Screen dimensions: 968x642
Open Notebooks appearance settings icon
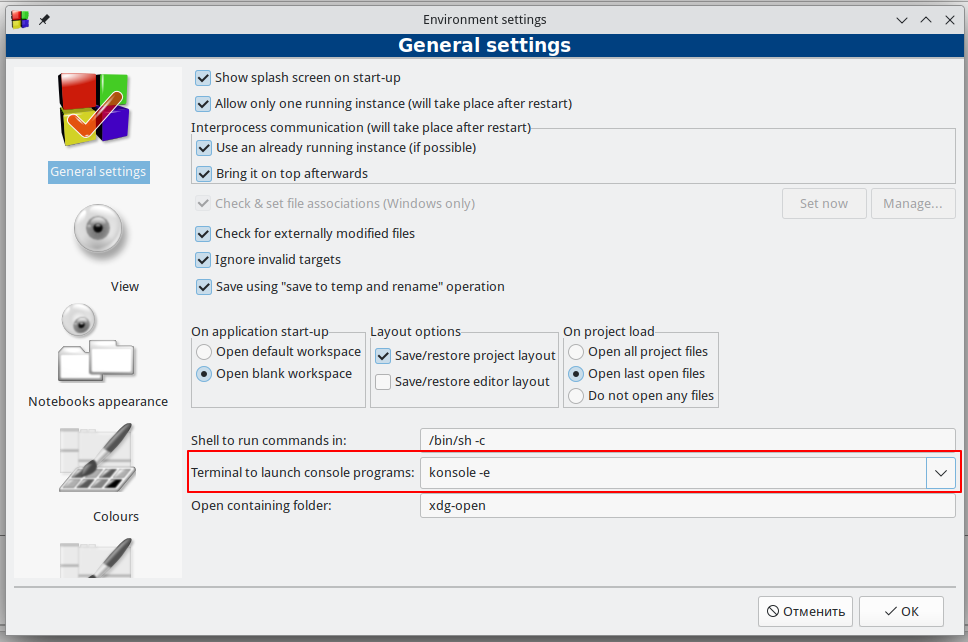click(x=98, y=345)
